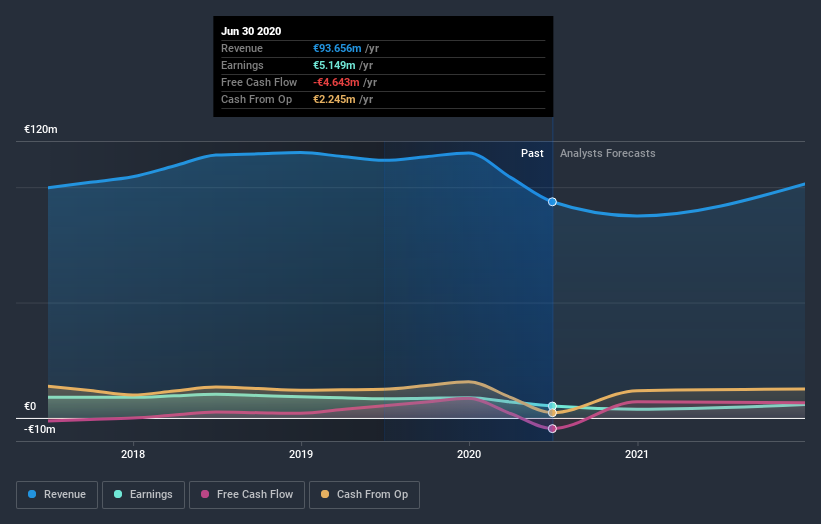
Task: Toggle the Cash From Op legend button
Action: (364, 495)
